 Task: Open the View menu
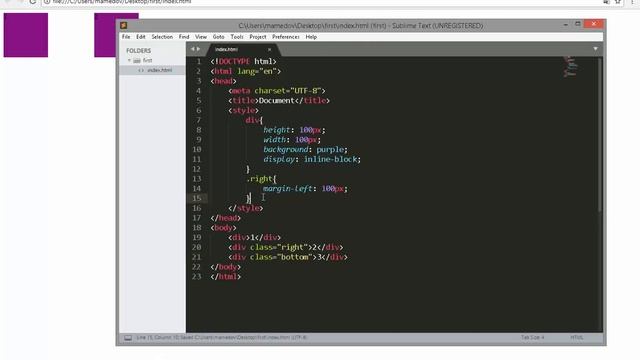tap(201, 37)
